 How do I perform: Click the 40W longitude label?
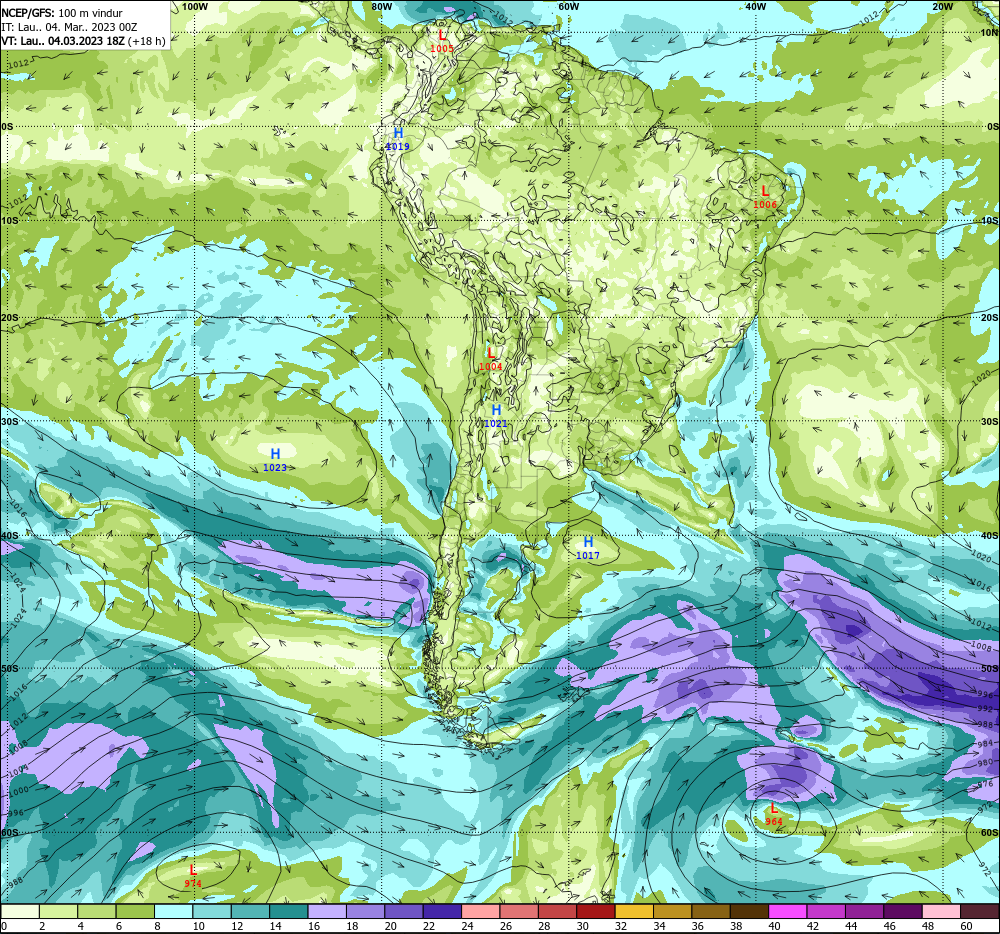tap(756, 6)
